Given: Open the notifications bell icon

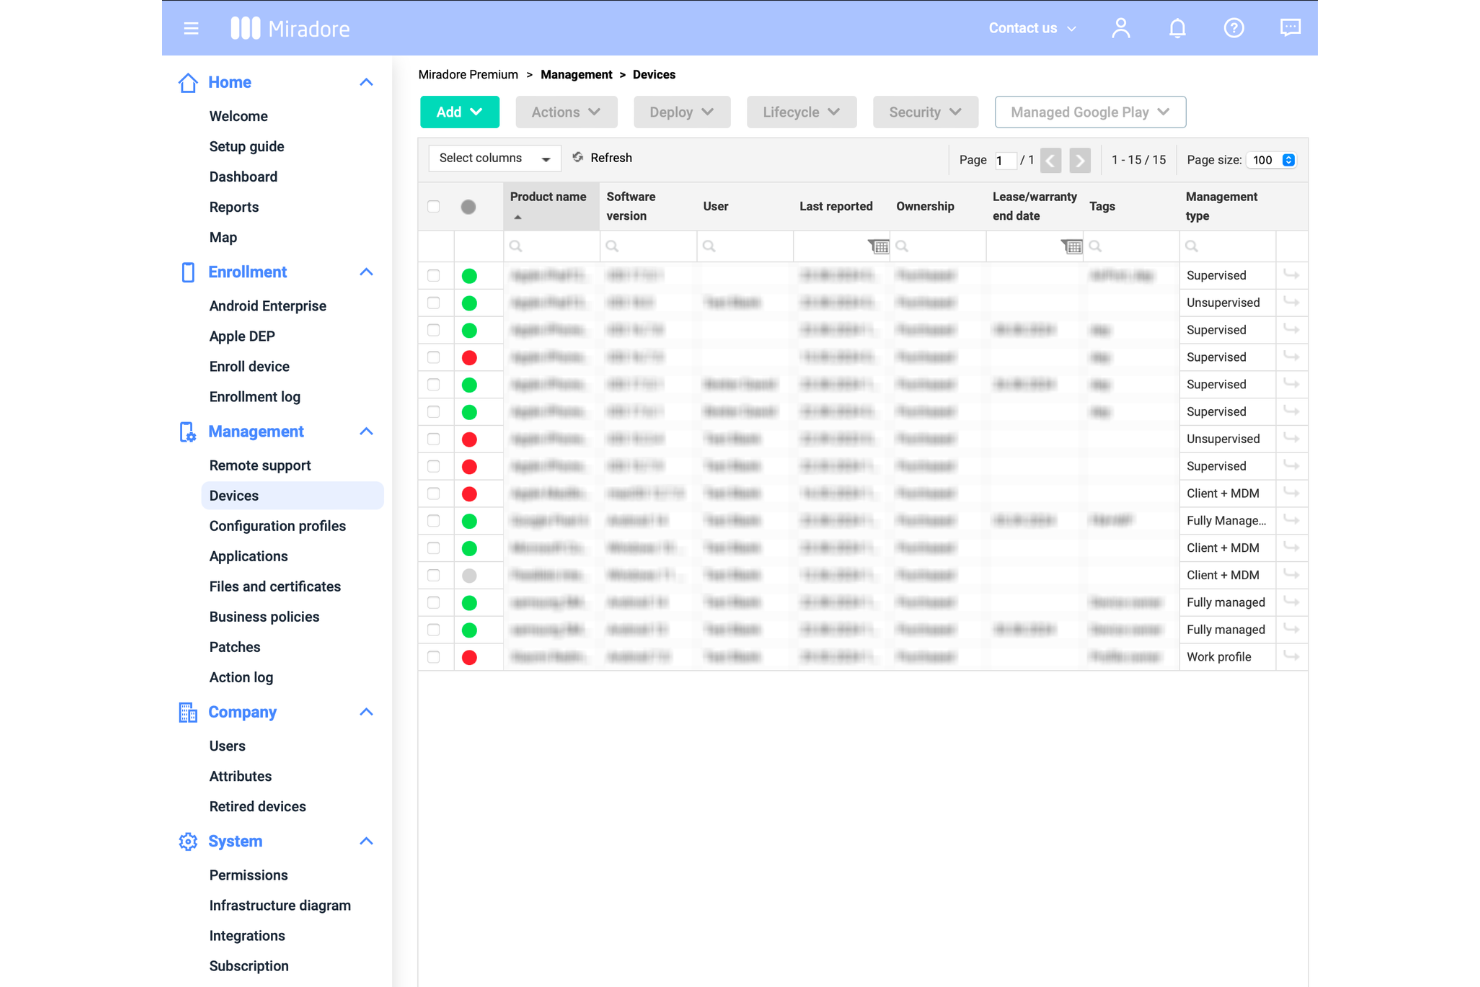Looking at the screenshot, I should (x=1178, y=28).
